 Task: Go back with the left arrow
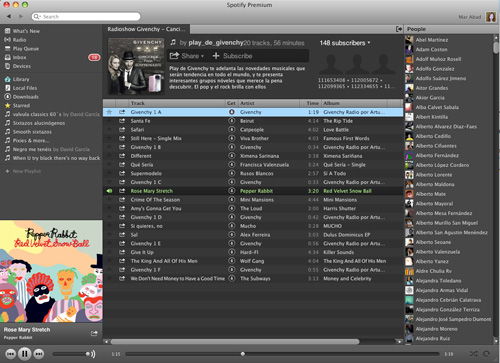coord(9,16)
